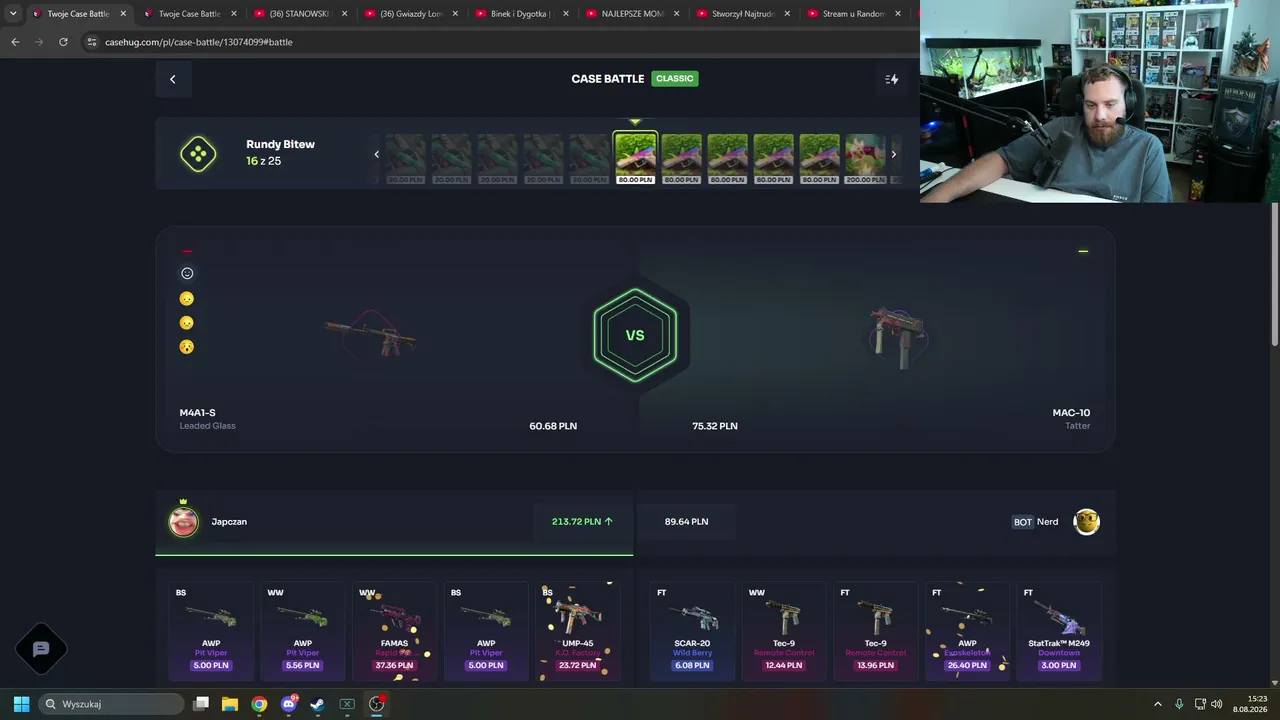Image resolution: width=1280 pixels, height=720 pixels.
Task: Click the Wyszukaj taskbar search box
Action: 112,704
